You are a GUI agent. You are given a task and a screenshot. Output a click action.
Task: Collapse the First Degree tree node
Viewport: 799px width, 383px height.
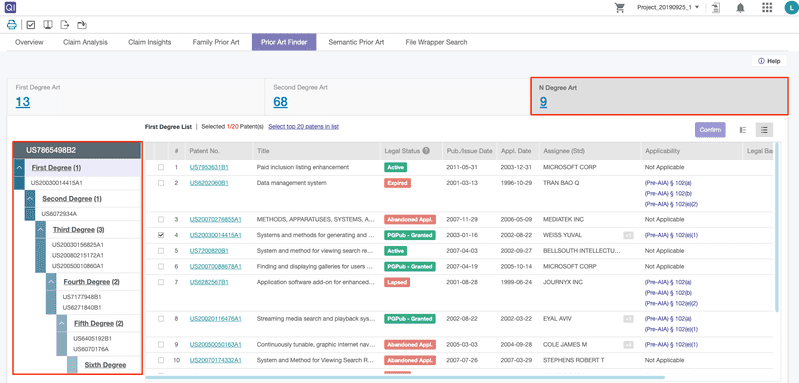click(x=19, y=168)
